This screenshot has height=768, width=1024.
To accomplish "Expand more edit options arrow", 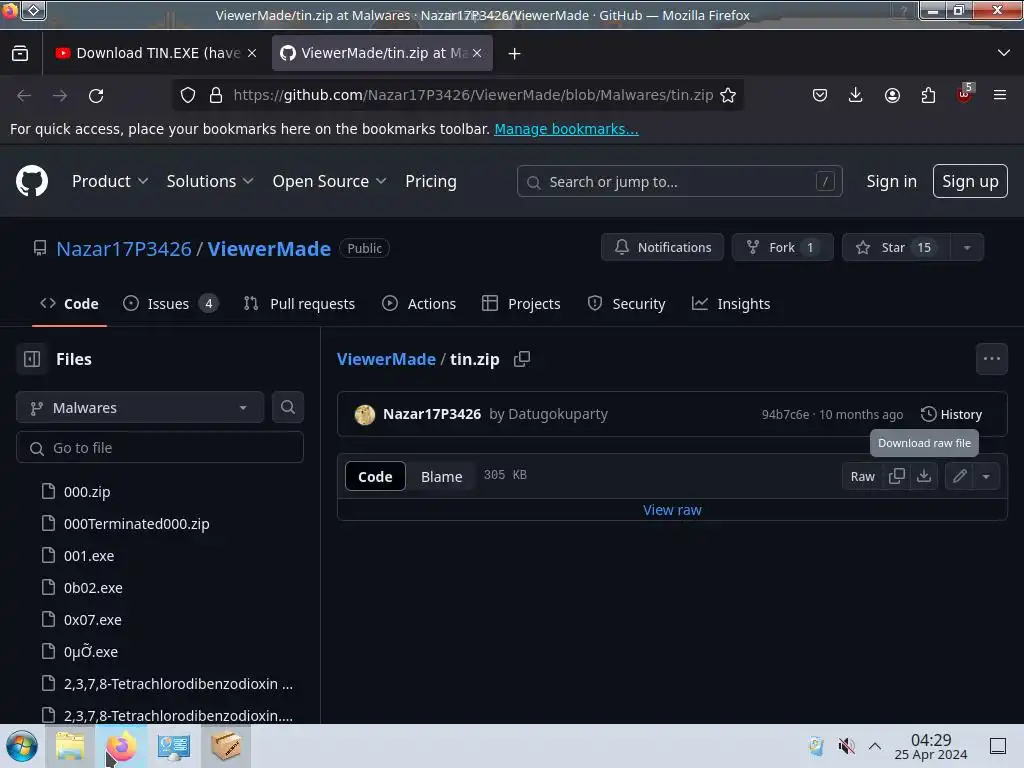I will coord(986,476).
